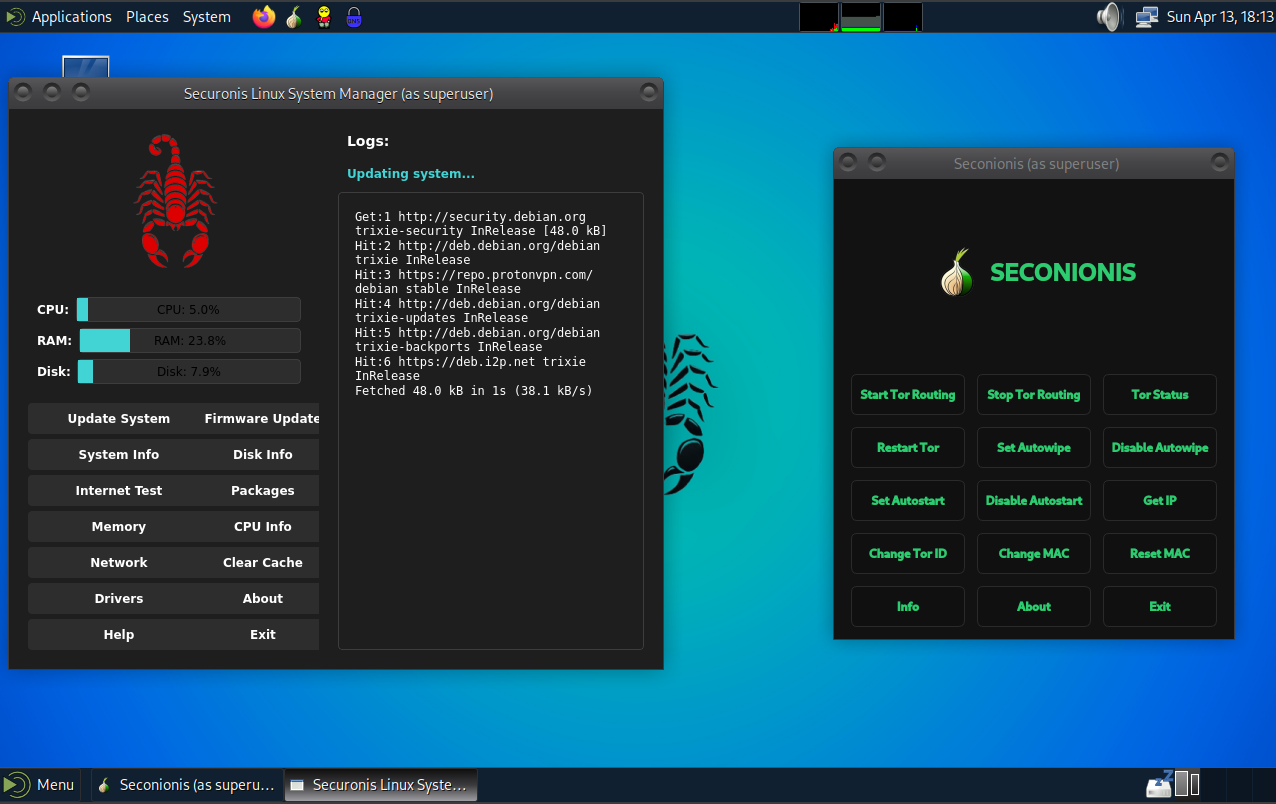This screenshot has height=804, width=1276.
Task: Click Restart Tor
Action: click(x=908, y=448)
